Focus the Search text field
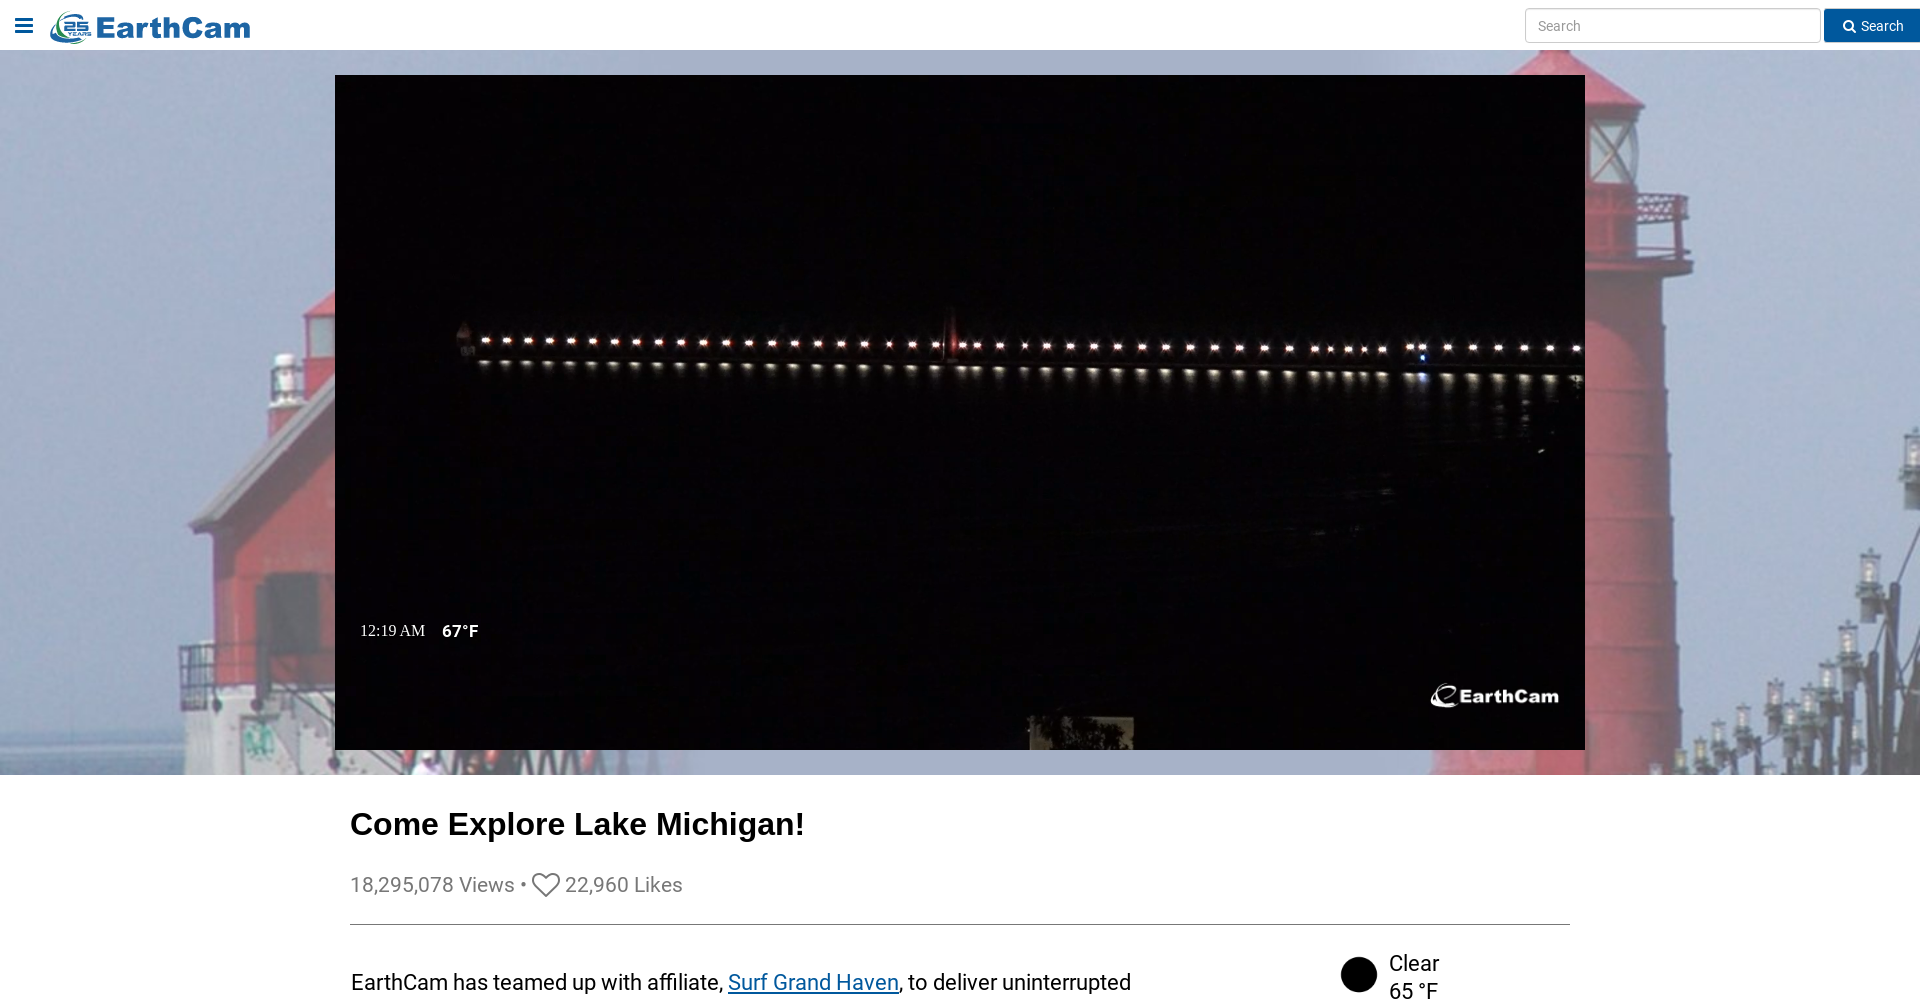Viewport: 1920px width, 1000px height. click(1672, 26)
